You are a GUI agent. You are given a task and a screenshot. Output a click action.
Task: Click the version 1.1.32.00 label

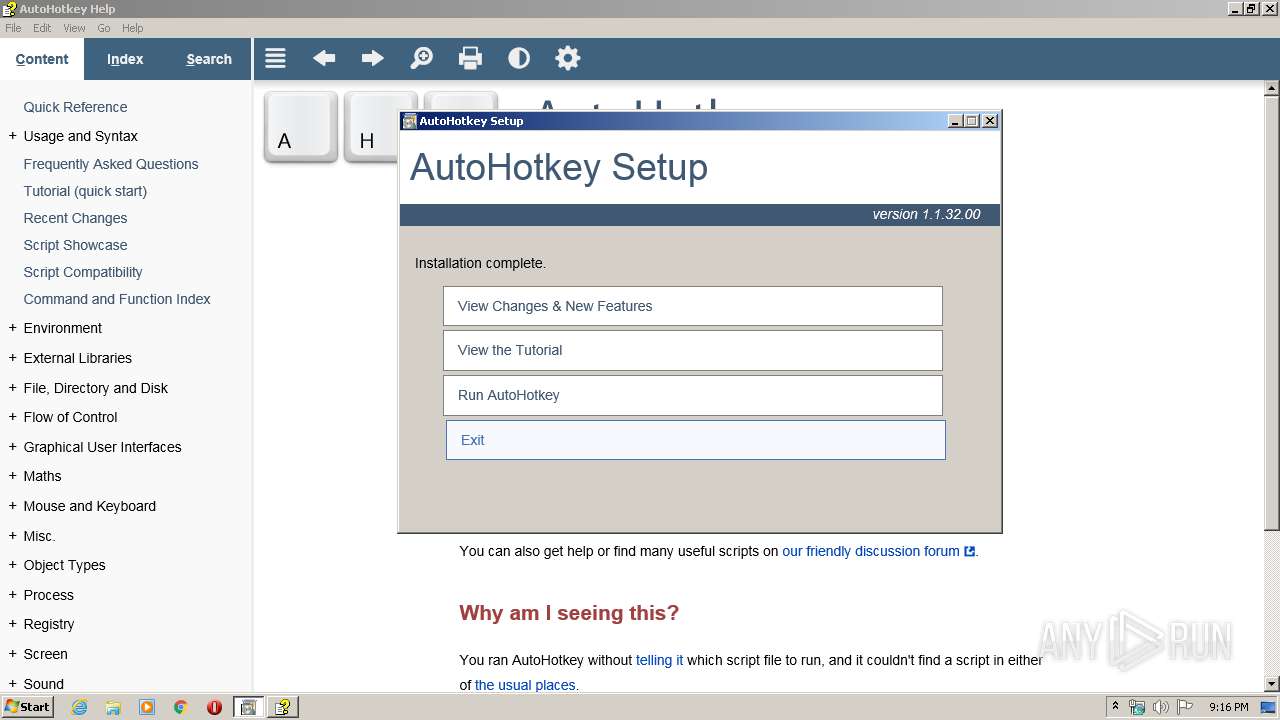pos(926,214)
